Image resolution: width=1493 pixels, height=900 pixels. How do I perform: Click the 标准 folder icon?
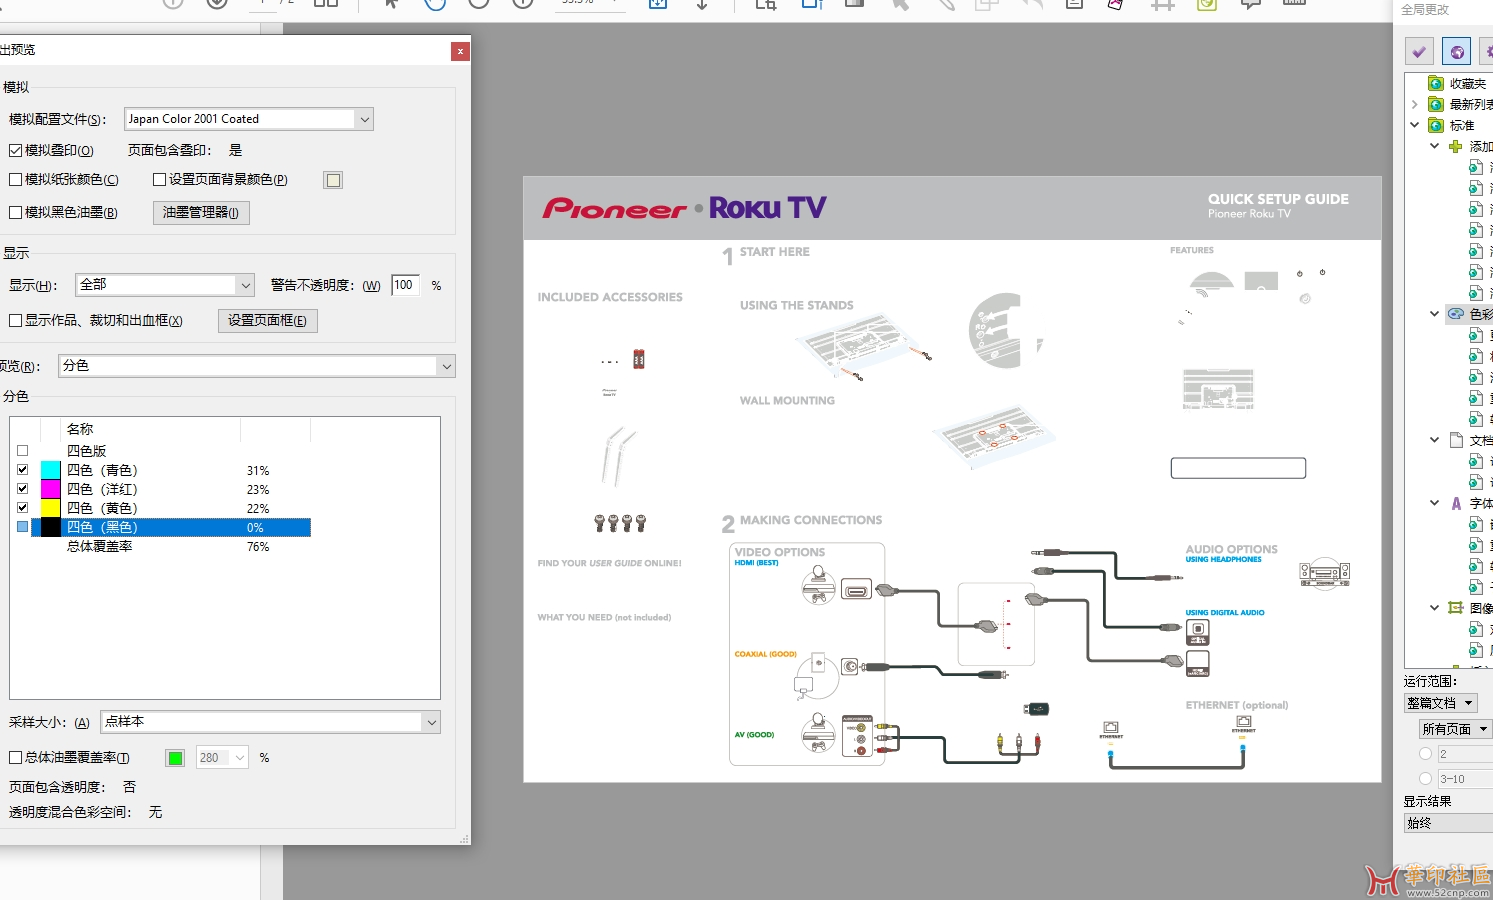point(1436,125)
